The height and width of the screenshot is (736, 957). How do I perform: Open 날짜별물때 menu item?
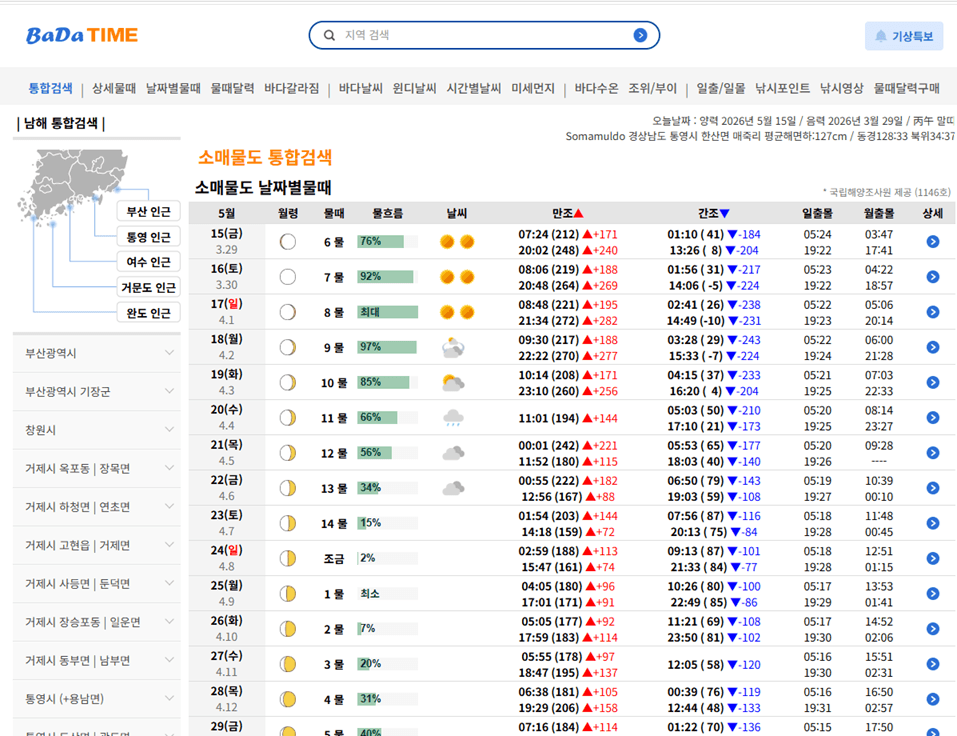pos(173,88)
